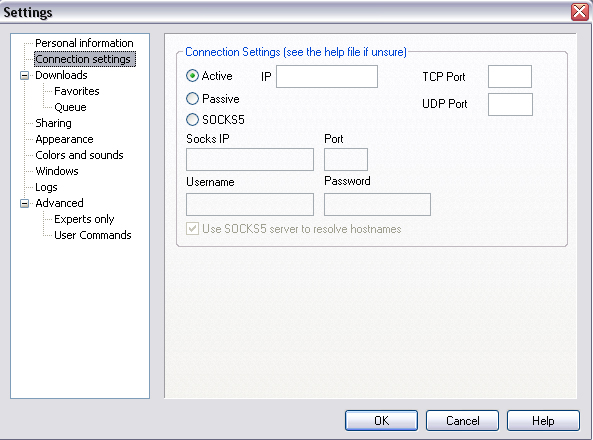Choose the SOCKS5 connection option
The width and height of the screenshot is (593, 440).
click(192, 120)
